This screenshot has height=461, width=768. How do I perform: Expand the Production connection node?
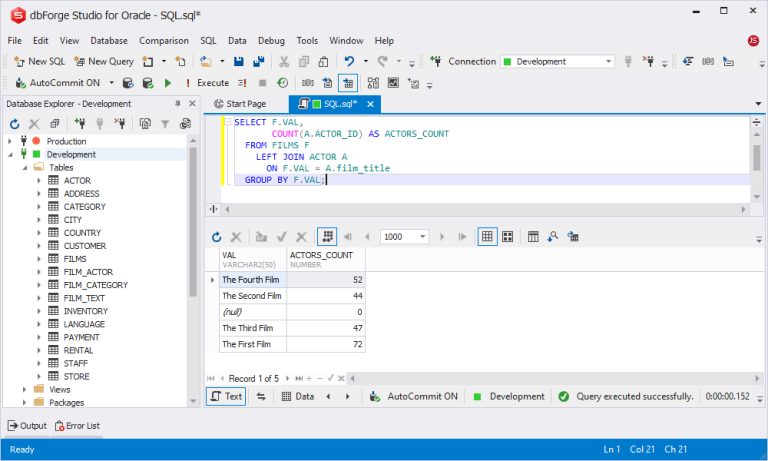pos(10,141)
